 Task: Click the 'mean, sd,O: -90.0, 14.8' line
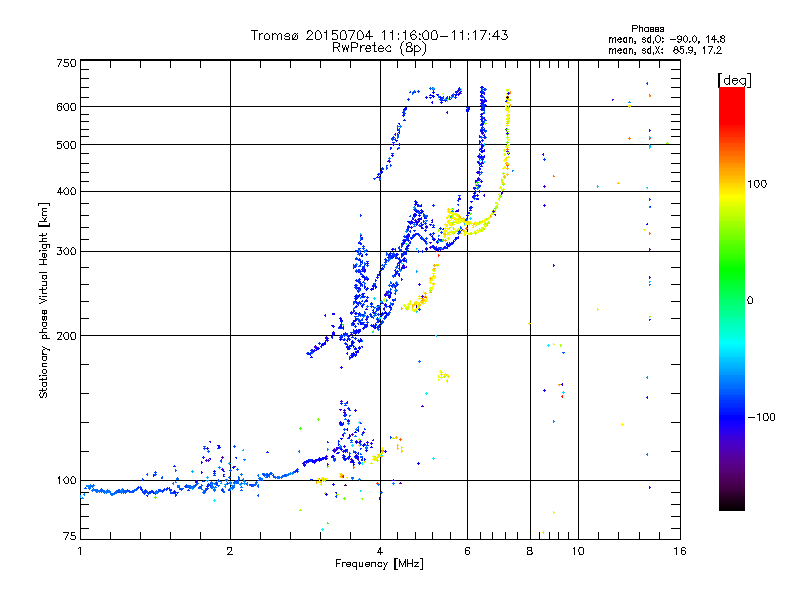coord(666,39)
